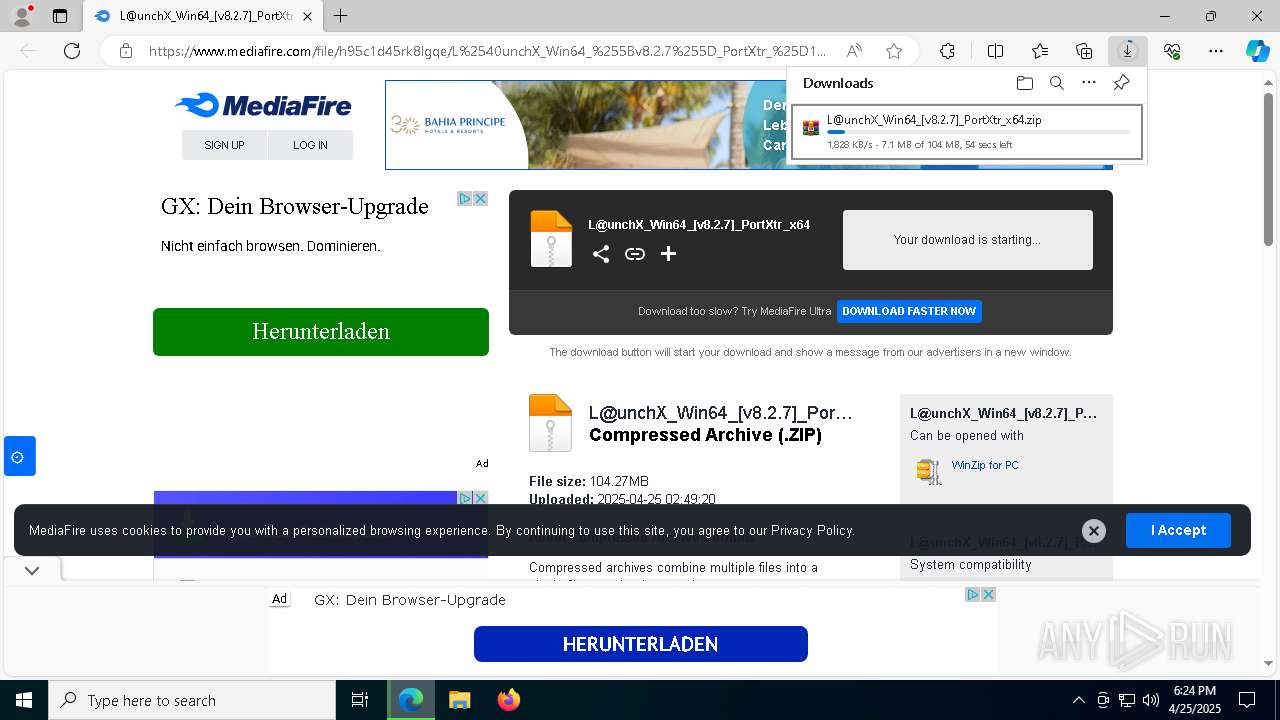Open the Favorites list
This screenshot has width=1280, height=720.
[1040, 51]
